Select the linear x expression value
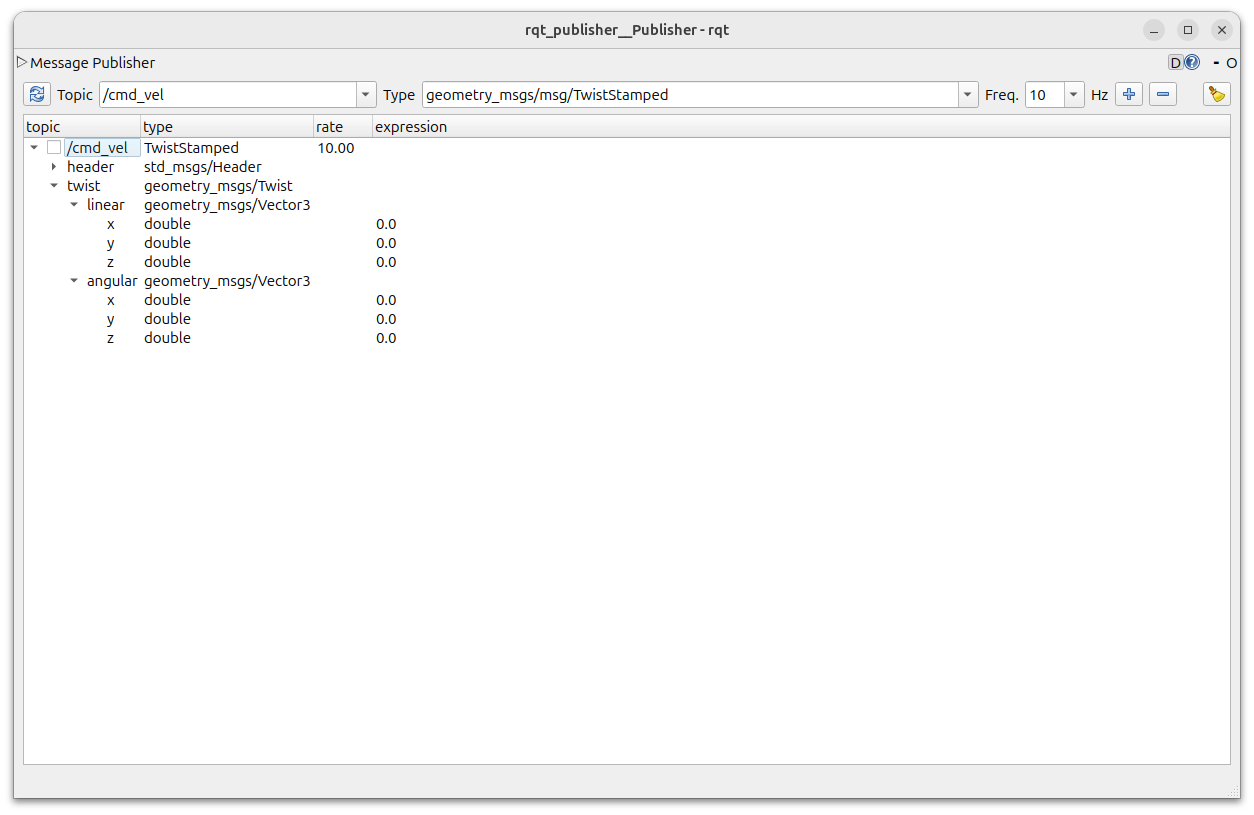Screen dimensions: 1254x815 (x=386, y=224)
